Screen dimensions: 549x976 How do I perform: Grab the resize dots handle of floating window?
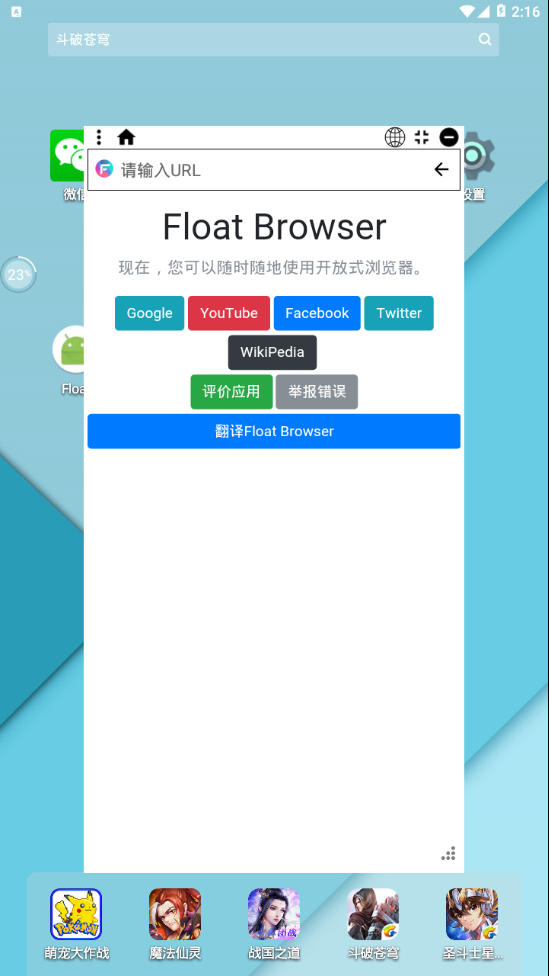click(448, 853)
